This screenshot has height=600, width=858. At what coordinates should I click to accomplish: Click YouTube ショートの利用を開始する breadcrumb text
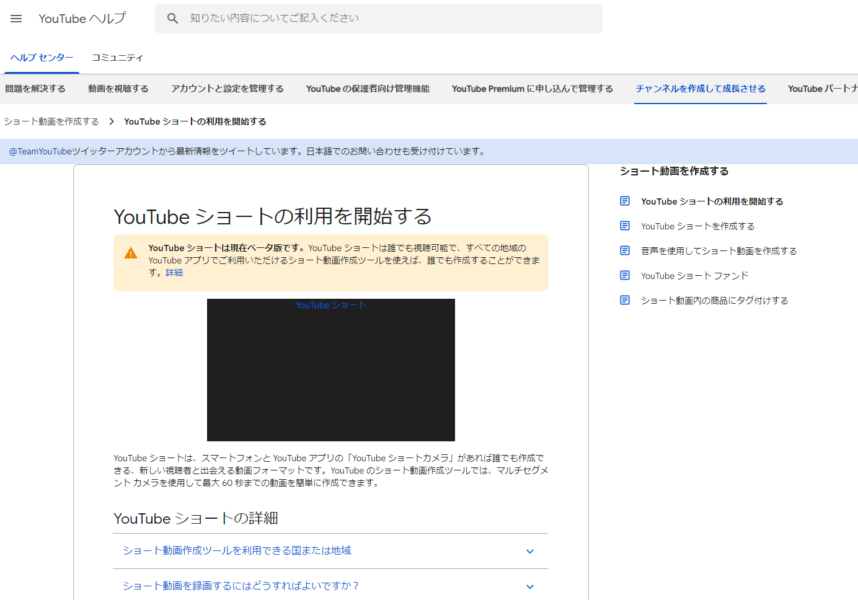(x=195, y=121)
